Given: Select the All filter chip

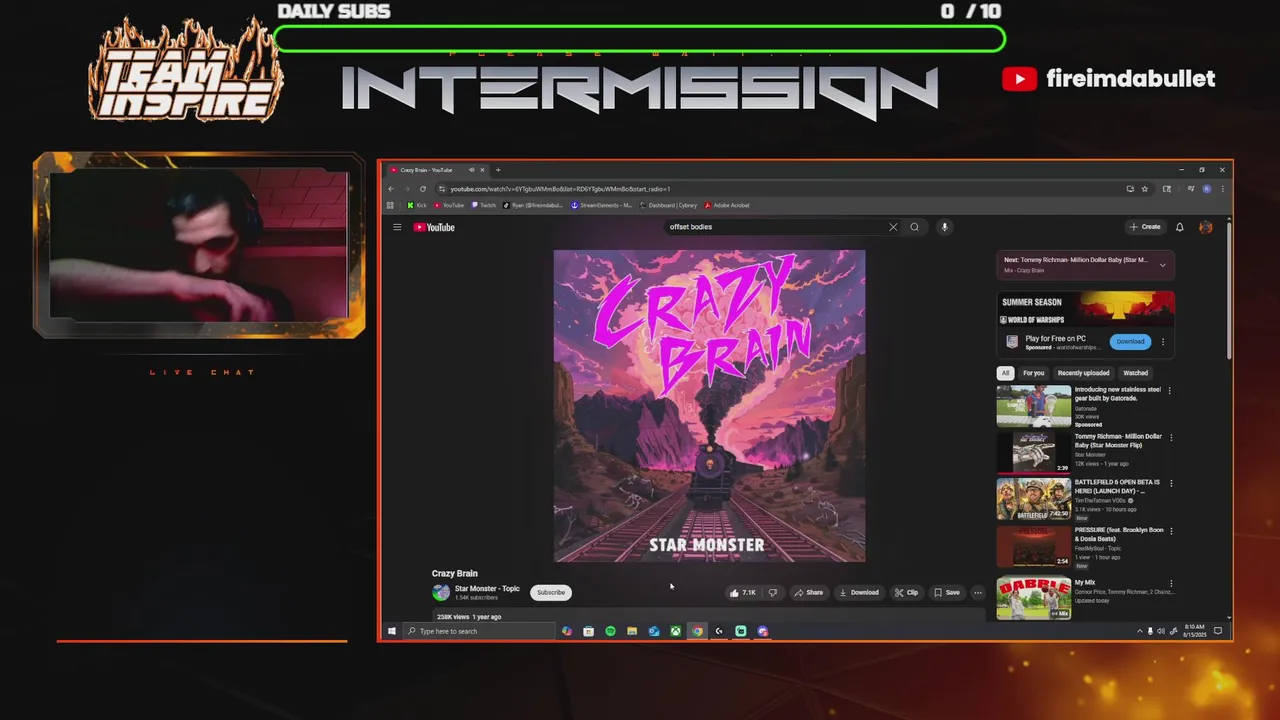Looking at the screenshot, I should pos(1005,373).
